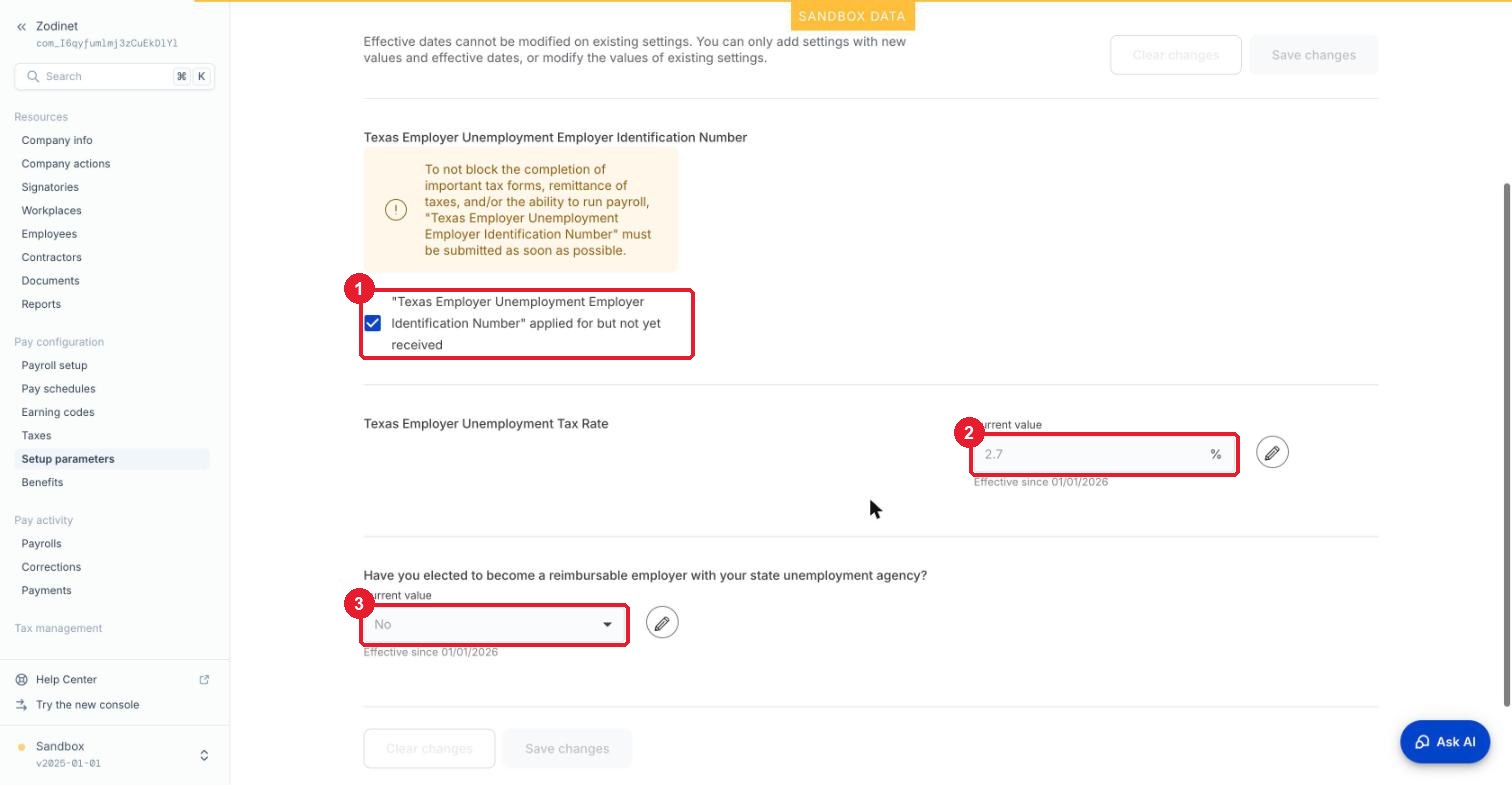Open the reimbursable employer No dropdown

pos(495,624)
